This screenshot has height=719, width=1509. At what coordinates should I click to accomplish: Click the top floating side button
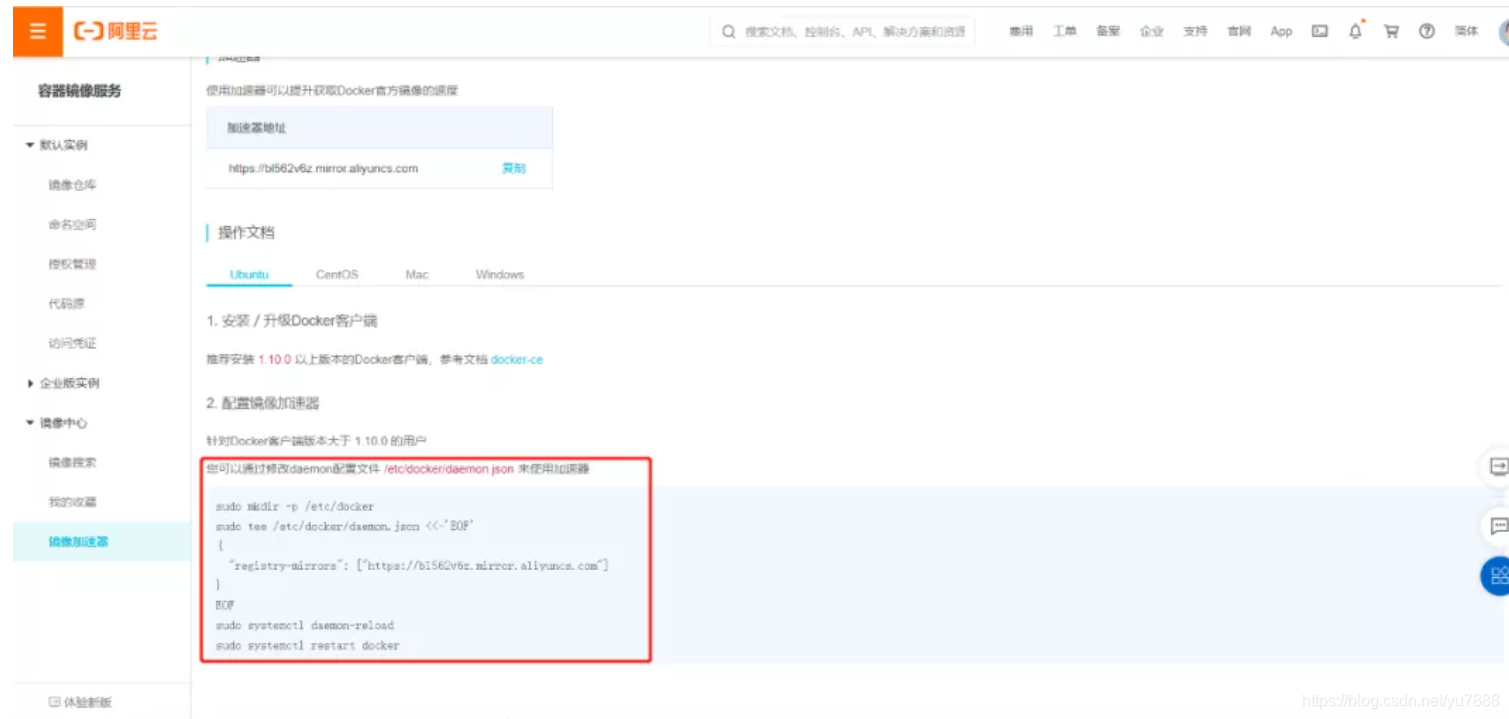click(x=1497, y=467)
